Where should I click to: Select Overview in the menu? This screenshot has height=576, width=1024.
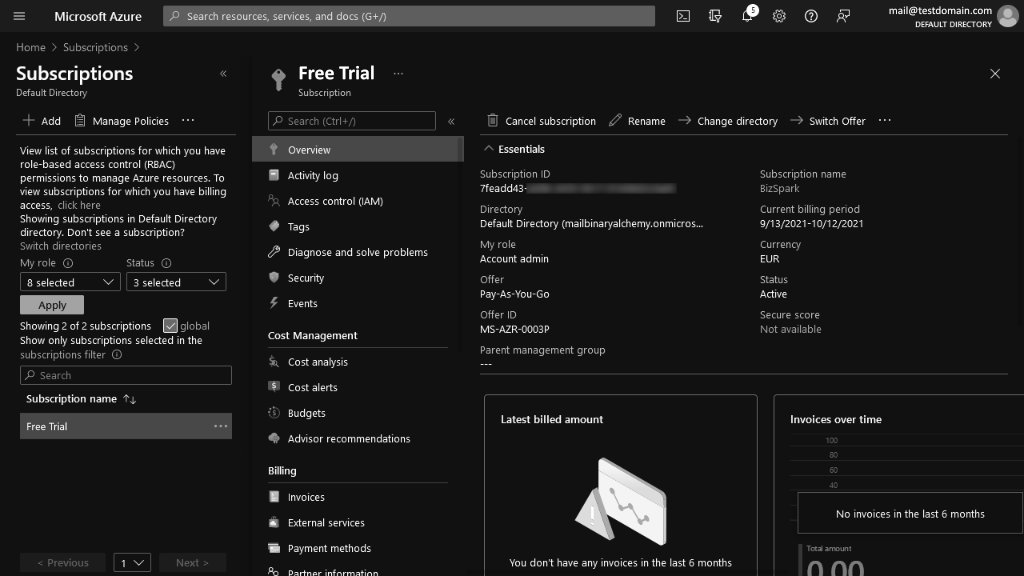point(357,150)
